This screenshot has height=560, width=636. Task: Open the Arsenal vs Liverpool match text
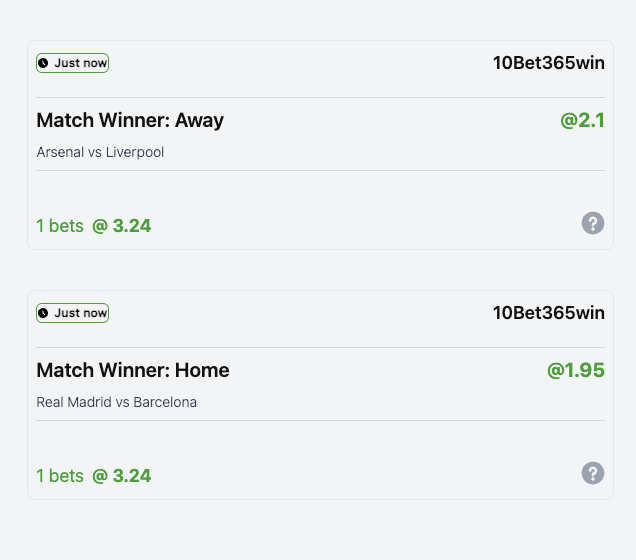pyautogui.click(x=100, y=153)
